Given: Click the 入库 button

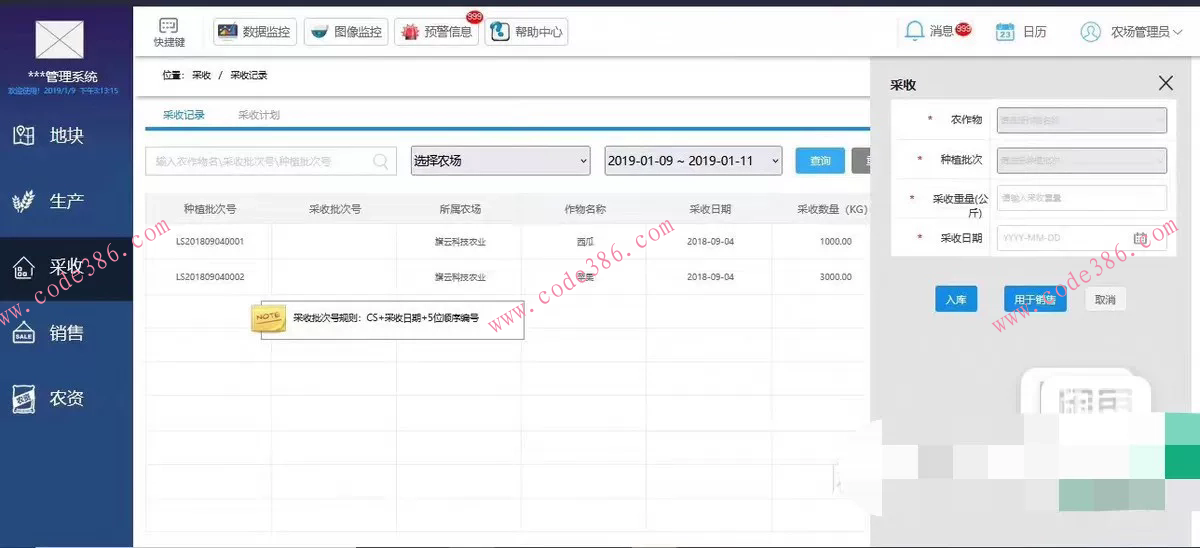Looking at the screenshot, I should coord(955,299).
